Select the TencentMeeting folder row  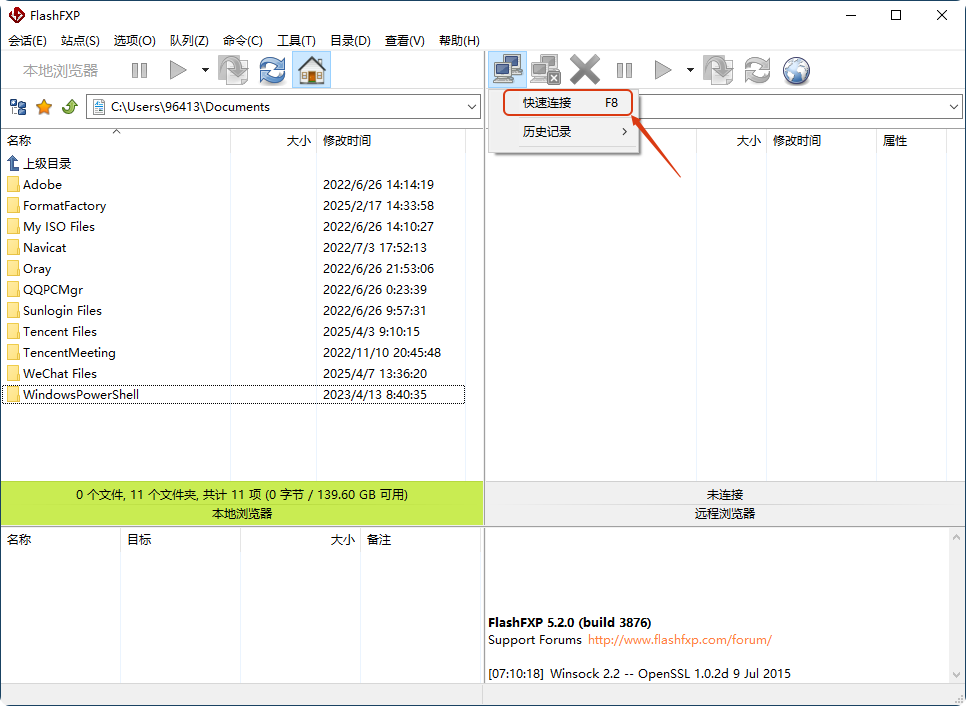(233, 352)
